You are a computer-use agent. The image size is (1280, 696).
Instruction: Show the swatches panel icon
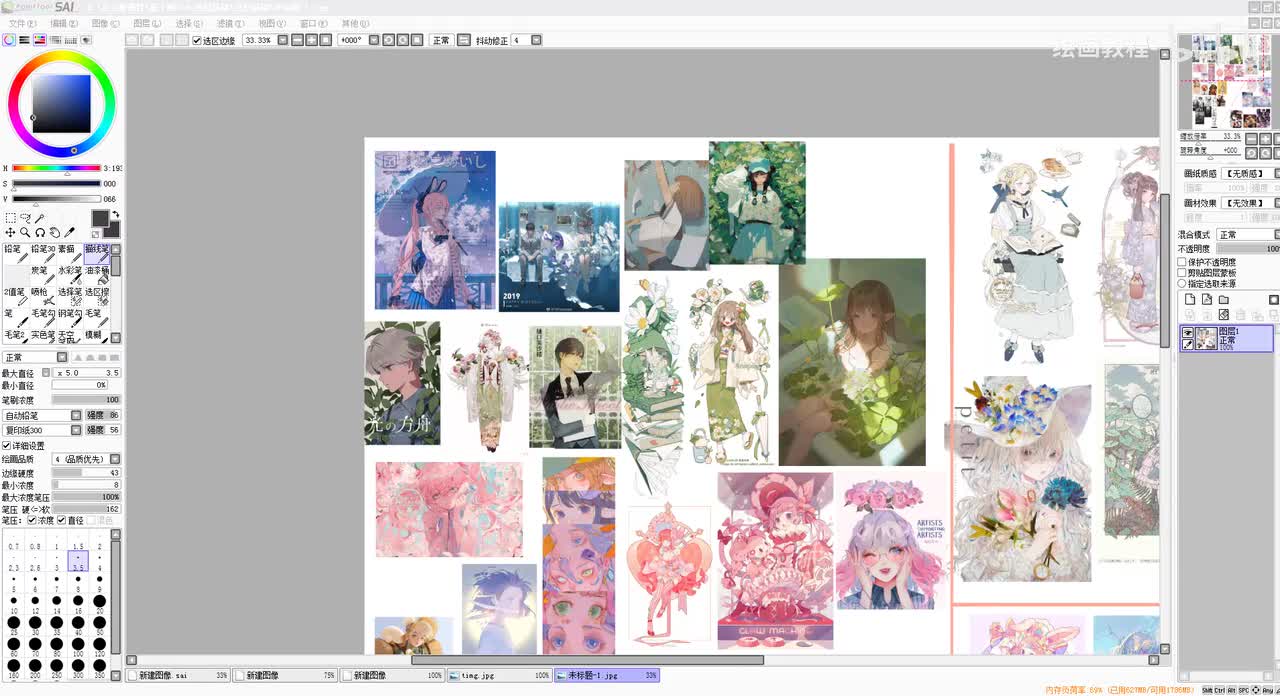71,40
